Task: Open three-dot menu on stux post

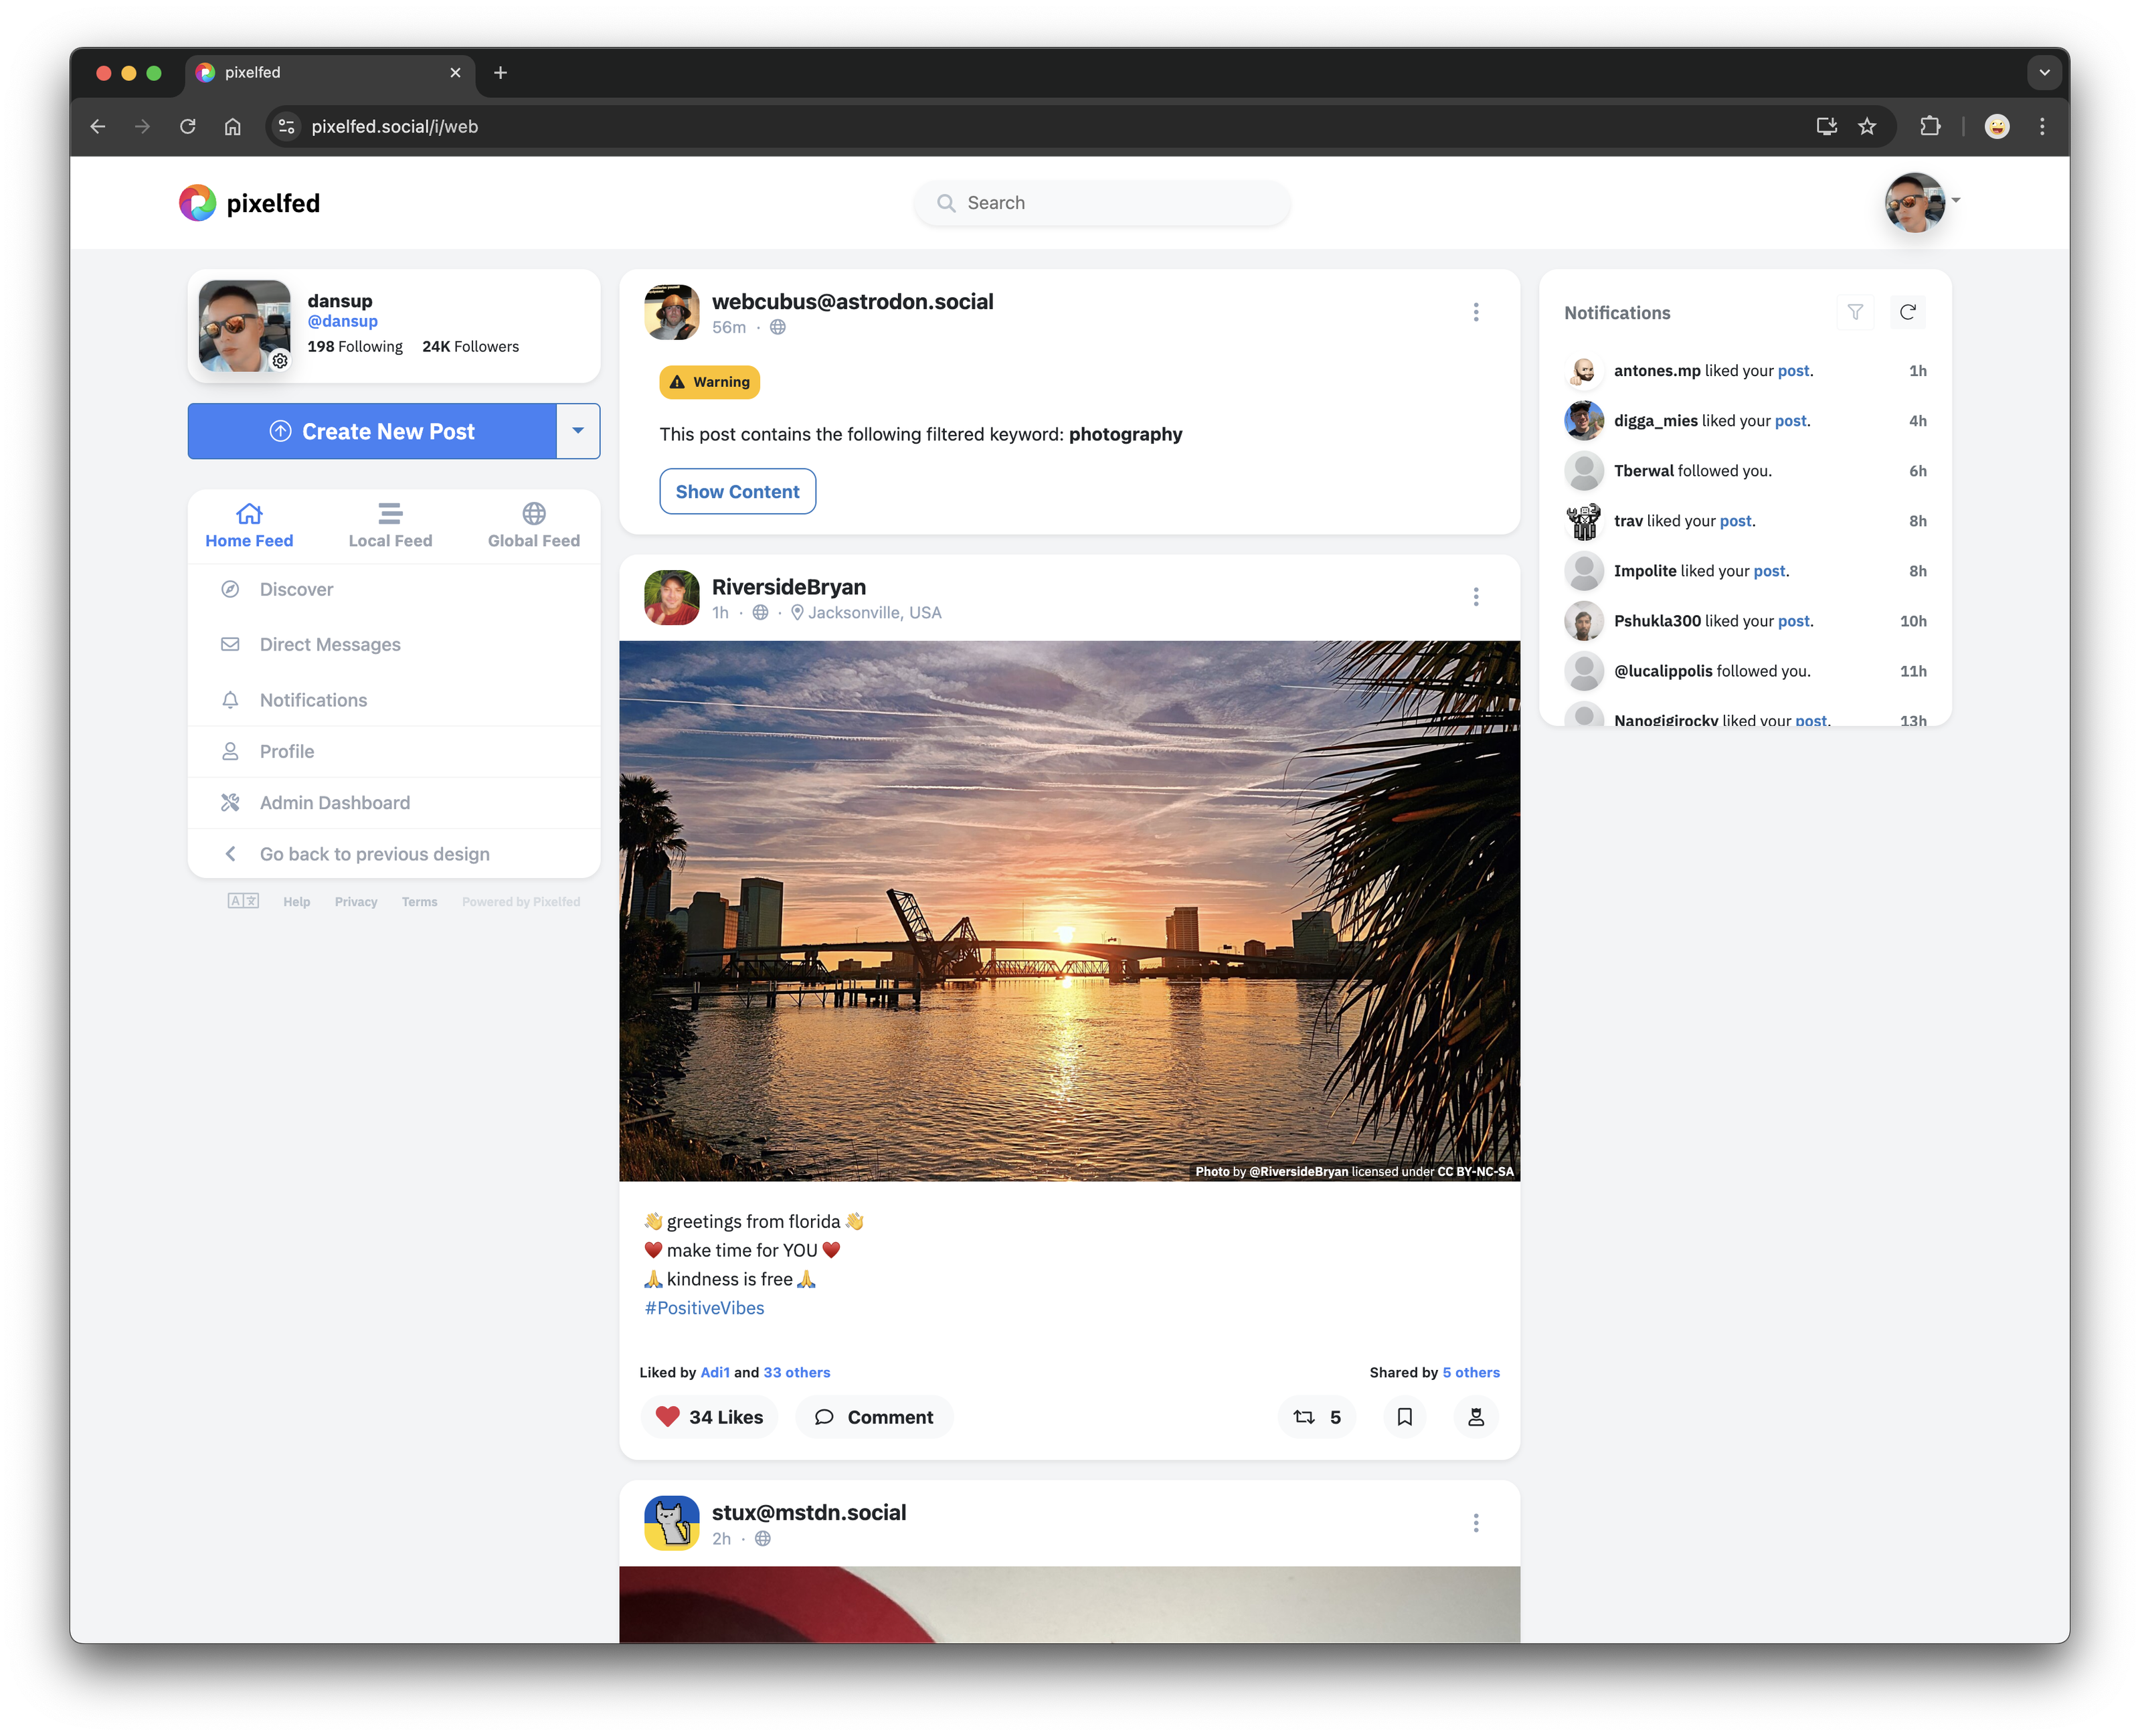Action: coord(1475,1522)
